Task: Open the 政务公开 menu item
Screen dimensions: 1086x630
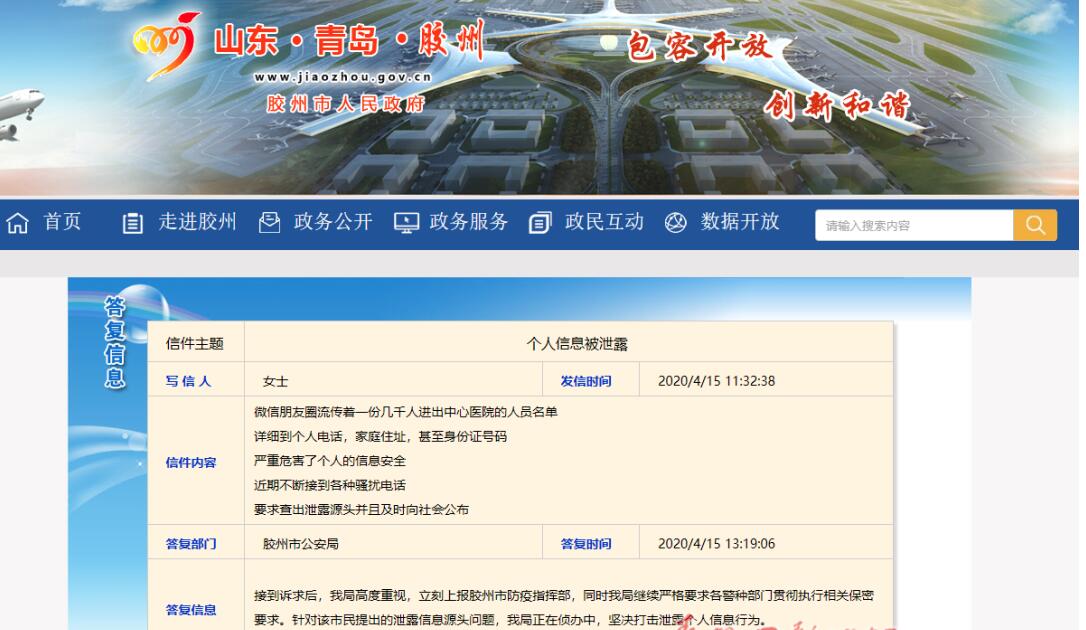Action: (333, 222)
